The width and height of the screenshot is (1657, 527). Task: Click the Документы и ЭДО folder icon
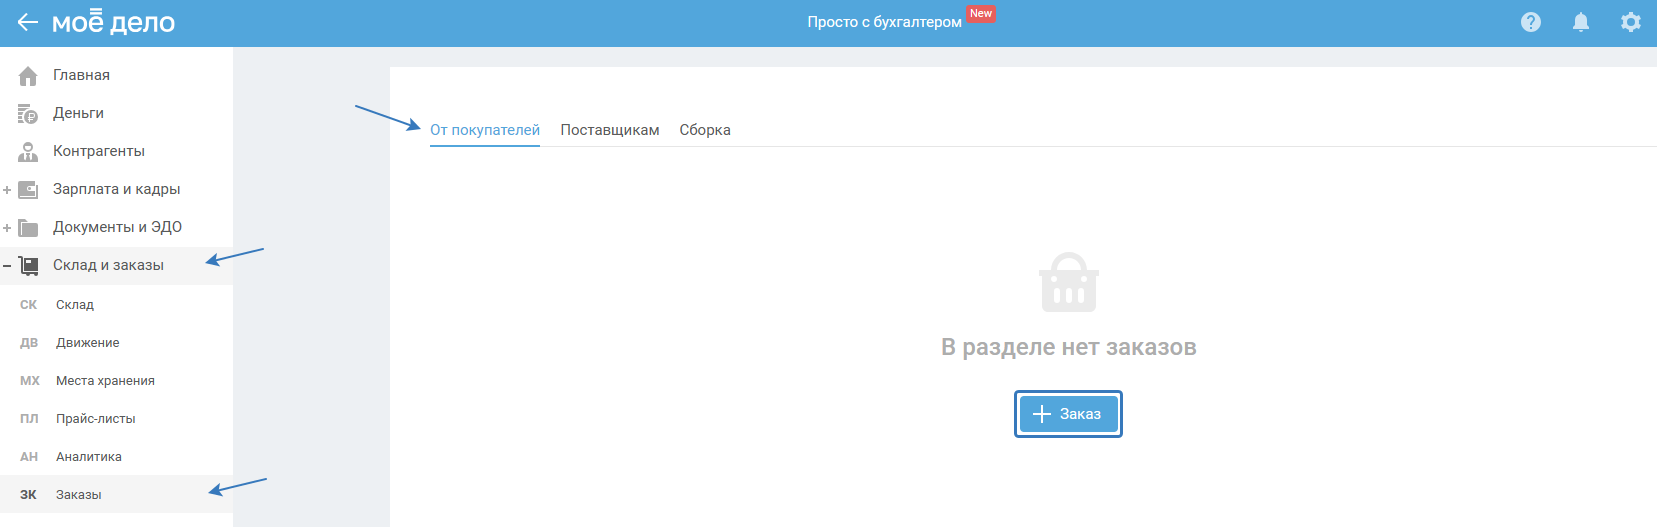(x=28, y=227)
